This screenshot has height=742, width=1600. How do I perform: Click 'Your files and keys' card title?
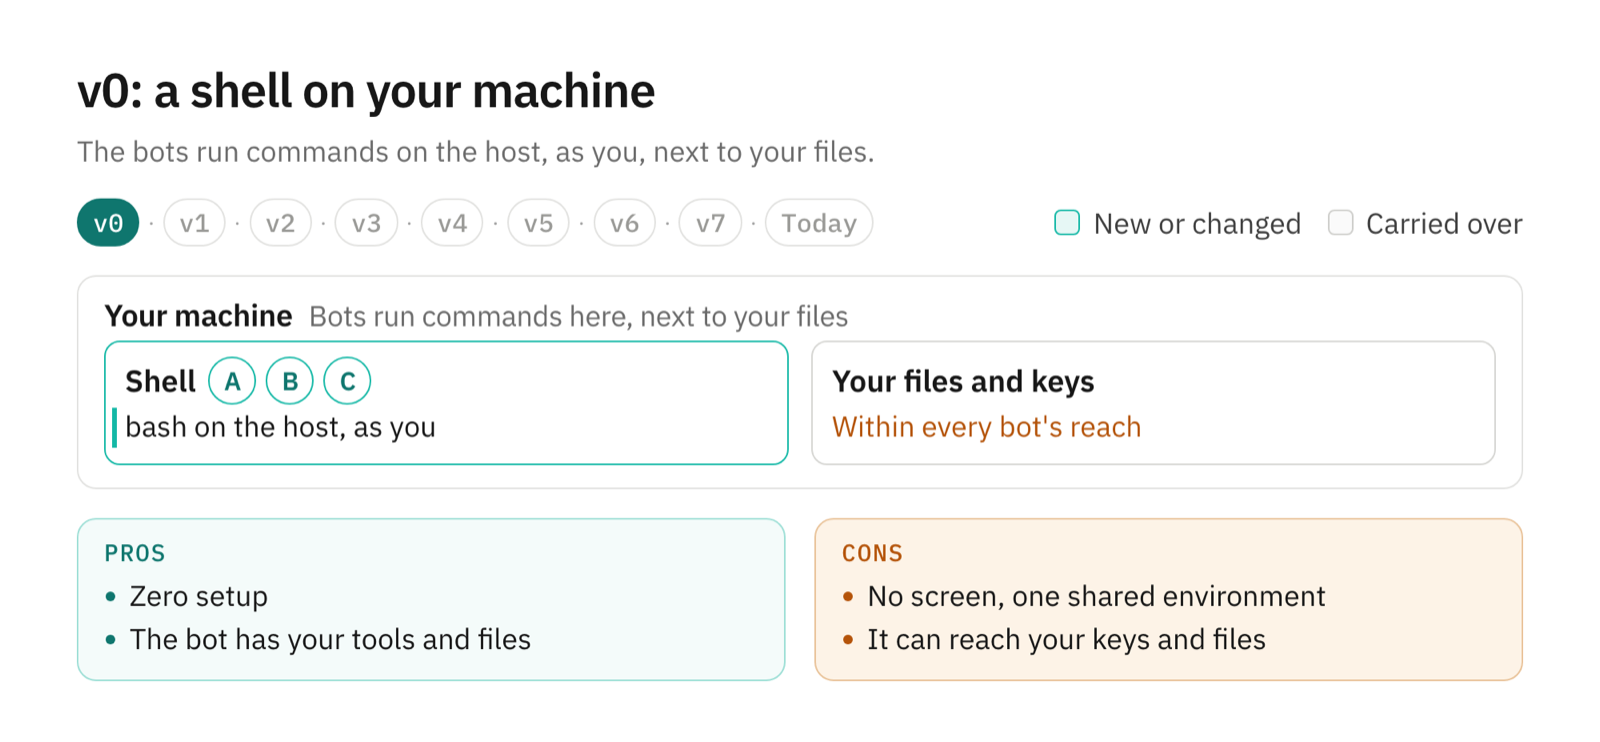coord(963,381)
